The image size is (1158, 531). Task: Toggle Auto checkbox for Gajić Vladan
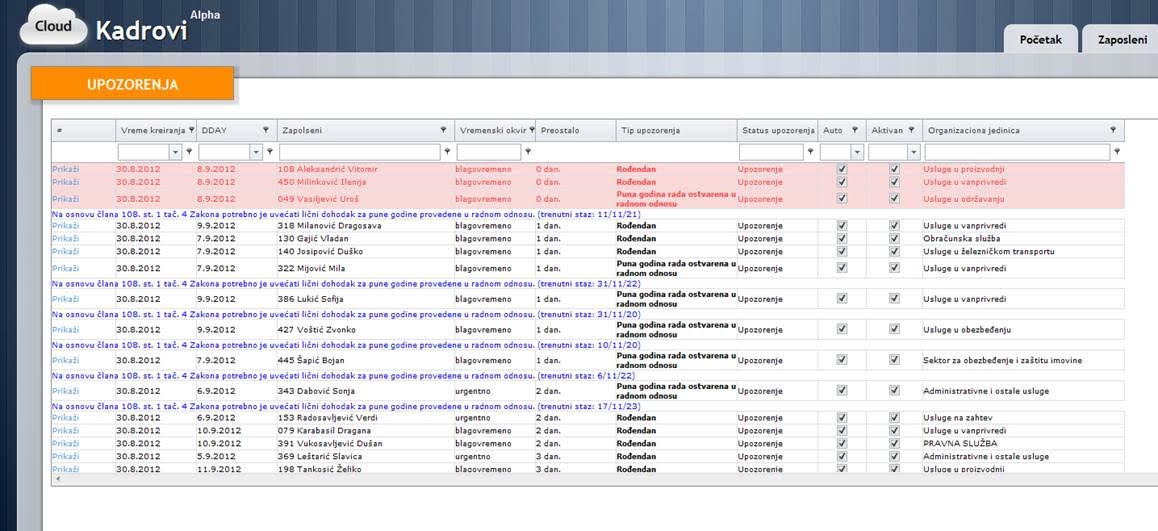[842, 239]
